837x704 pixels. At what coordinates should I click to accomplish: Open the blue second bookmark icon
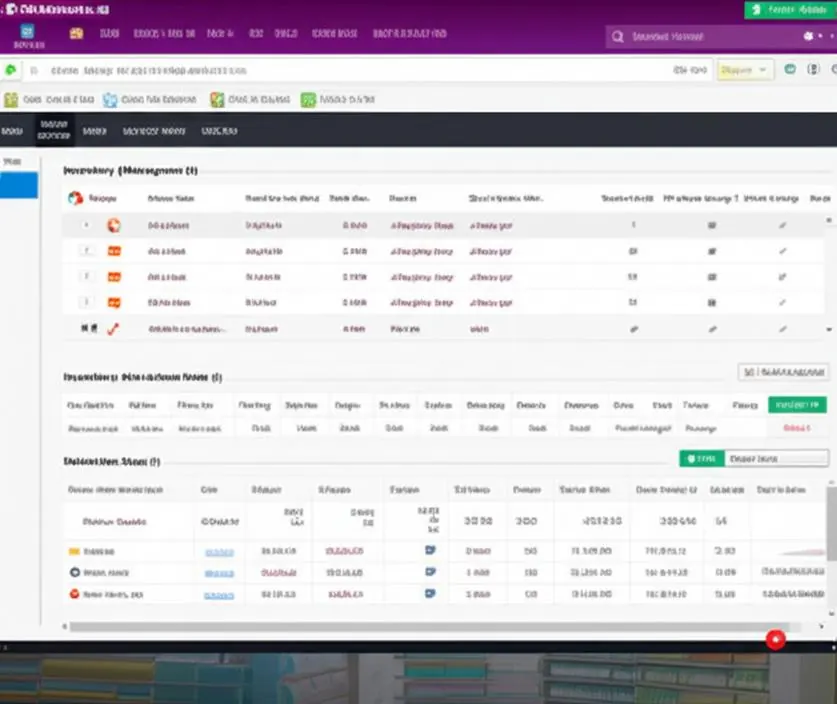[x=110, y=100]
